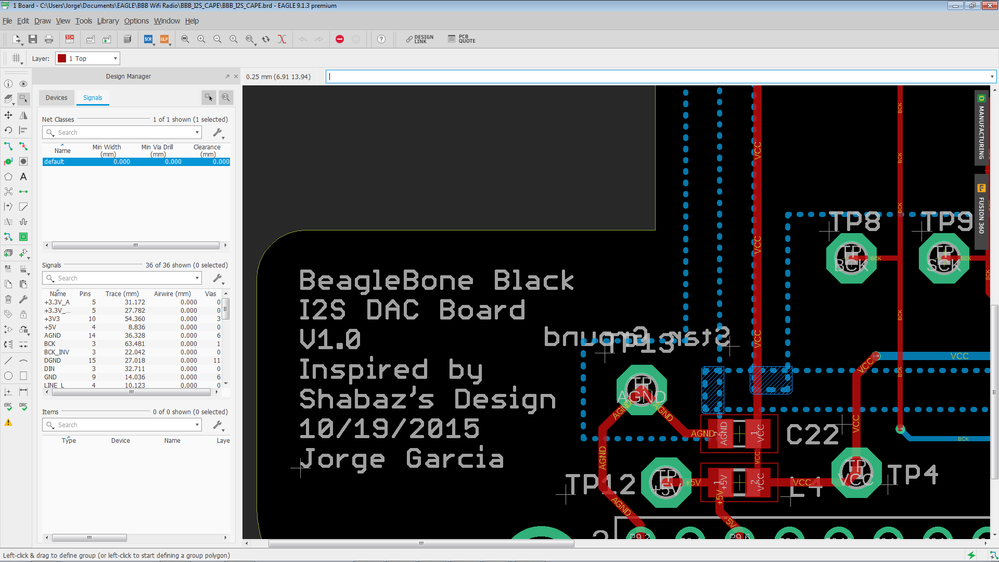Screen dimensions: 999x562
Task: Open the Fusion 360 side panel tab
Action: 981,210
